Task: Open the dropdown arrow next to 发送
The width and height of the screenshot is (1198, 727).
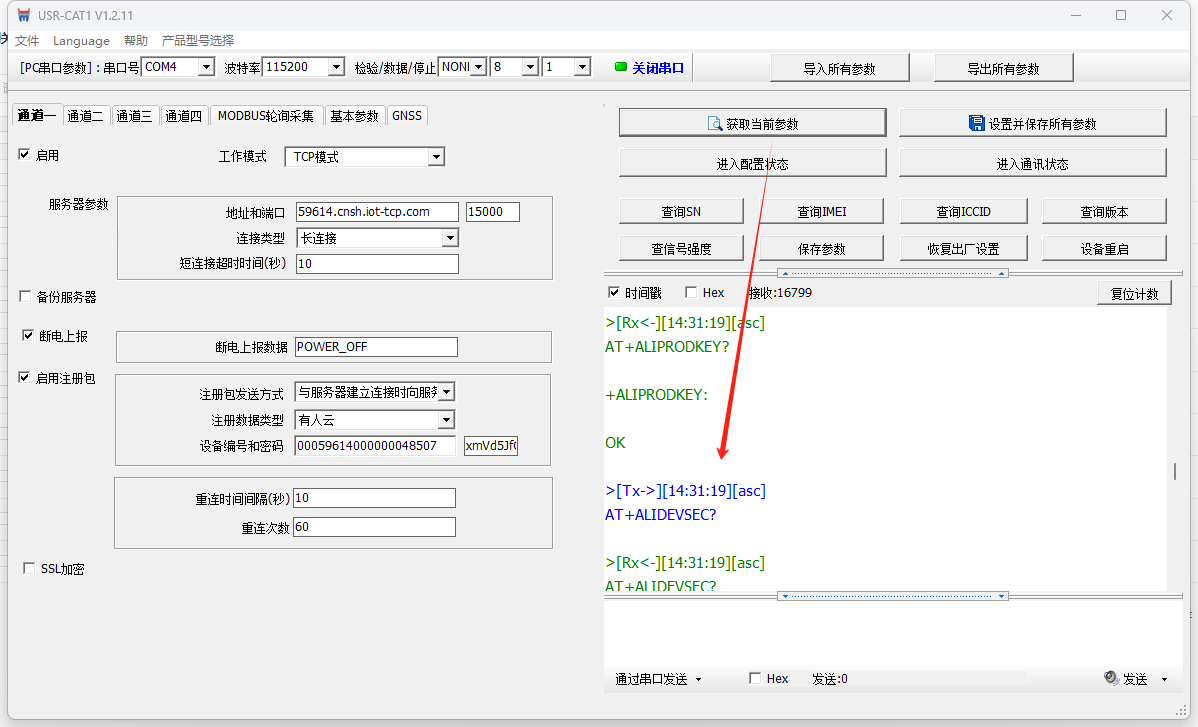Action: coord(1164,679)
